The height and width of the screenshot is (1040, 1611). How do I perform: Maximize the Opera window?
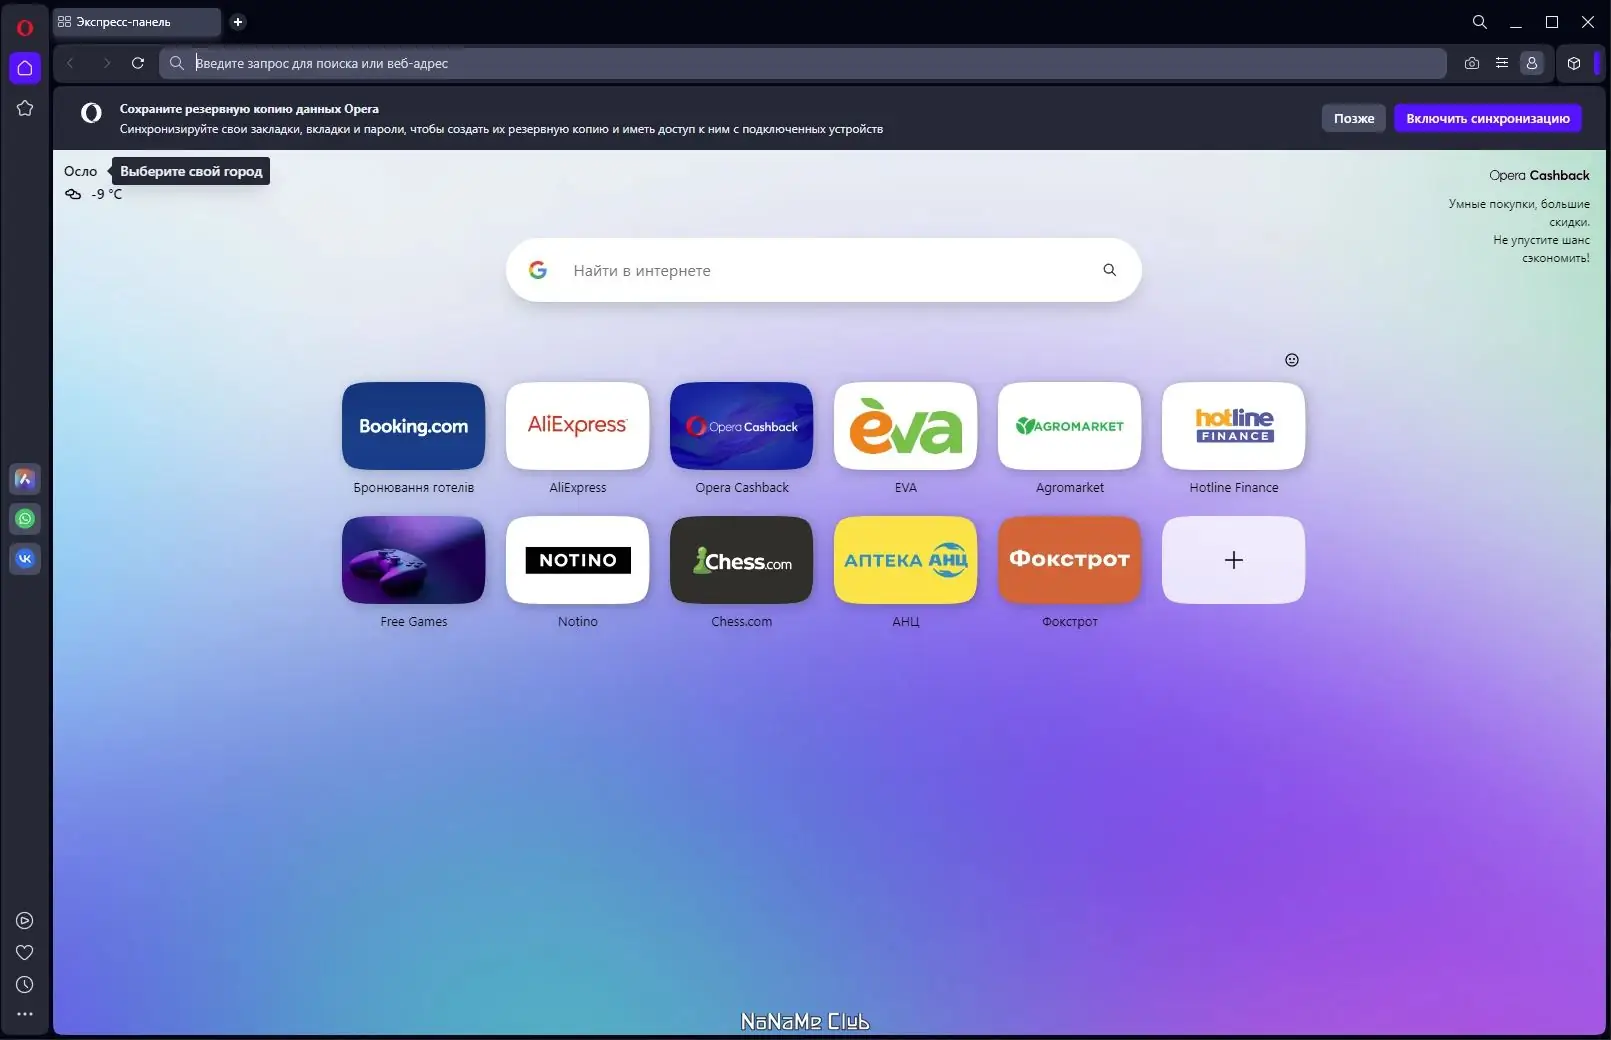1552,22
